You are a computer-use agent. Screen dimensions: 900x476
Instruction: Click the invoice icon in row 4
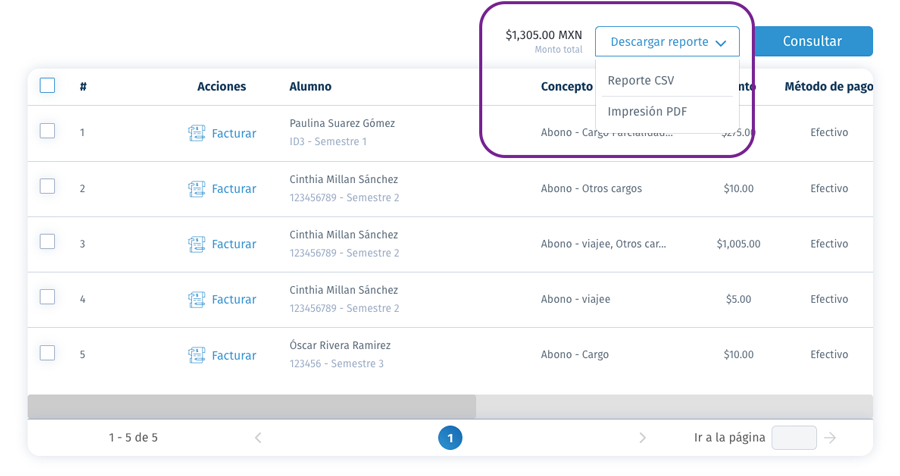196,300
